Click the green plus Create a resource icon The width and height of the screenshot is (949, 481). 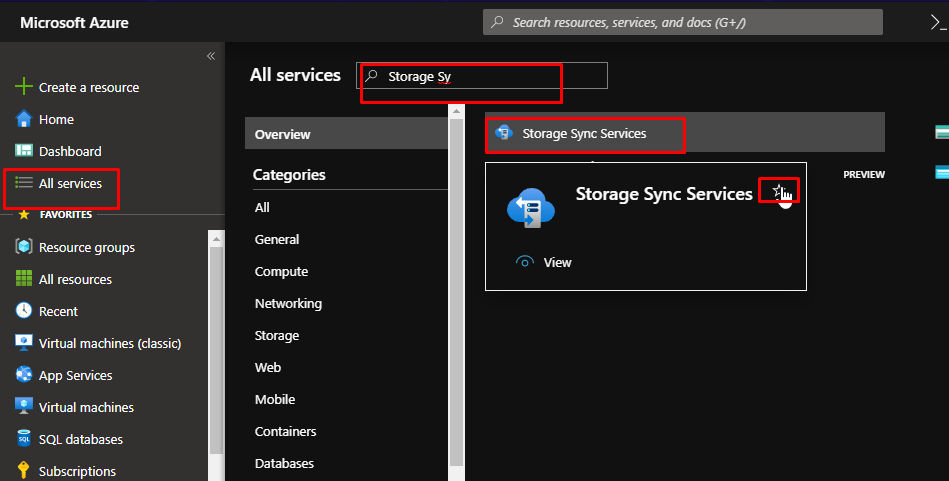tap(24, 87)
